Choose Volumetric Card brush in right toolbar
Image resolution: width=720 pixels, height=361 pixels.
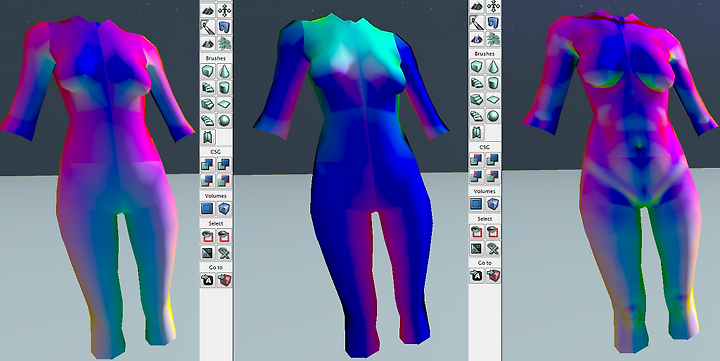(477, 133)
